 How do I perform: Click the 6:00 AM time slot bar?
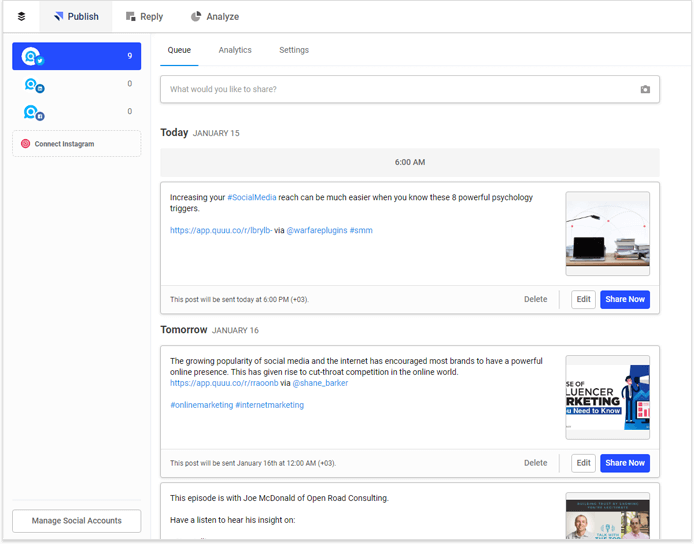pyautogui.click(x=410, y=162)
